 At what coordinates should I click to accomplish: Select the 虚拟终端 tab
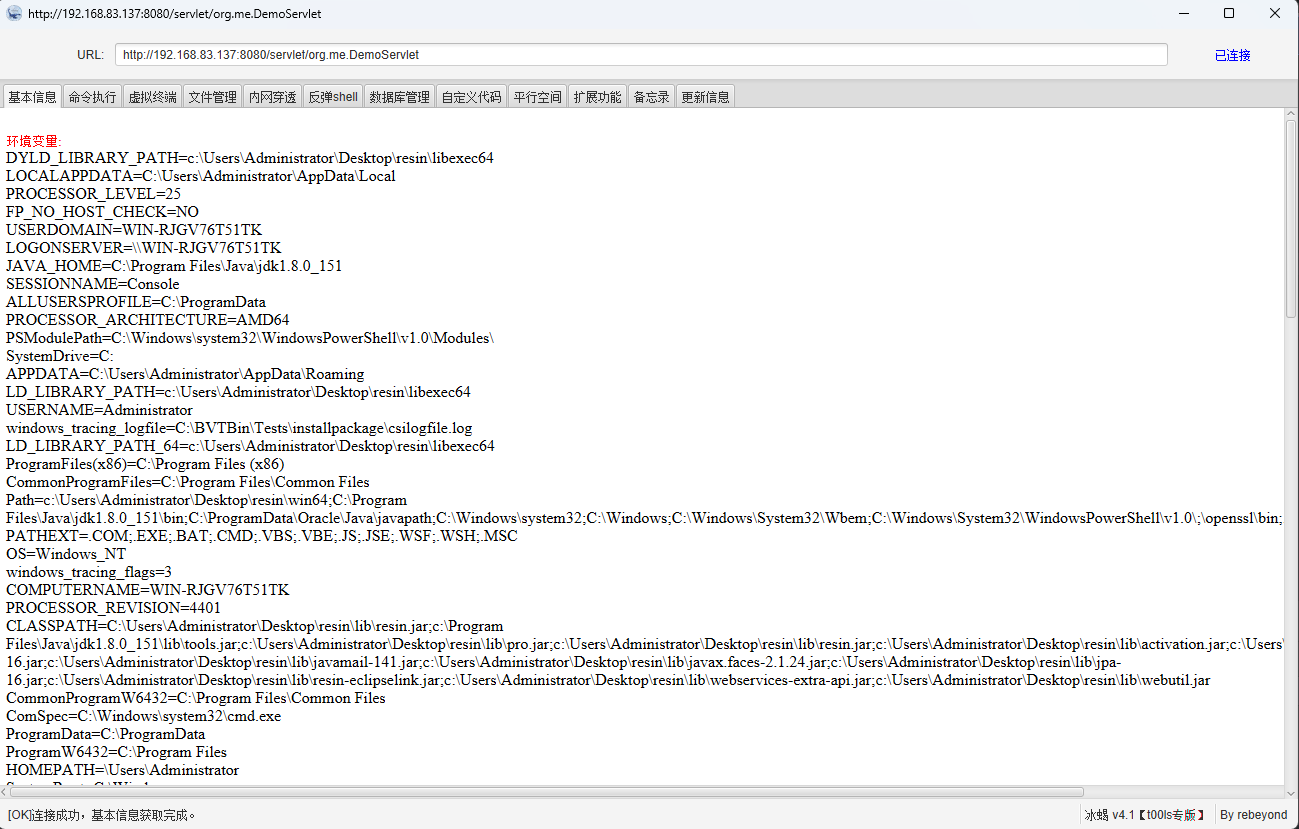pos(152,97)
